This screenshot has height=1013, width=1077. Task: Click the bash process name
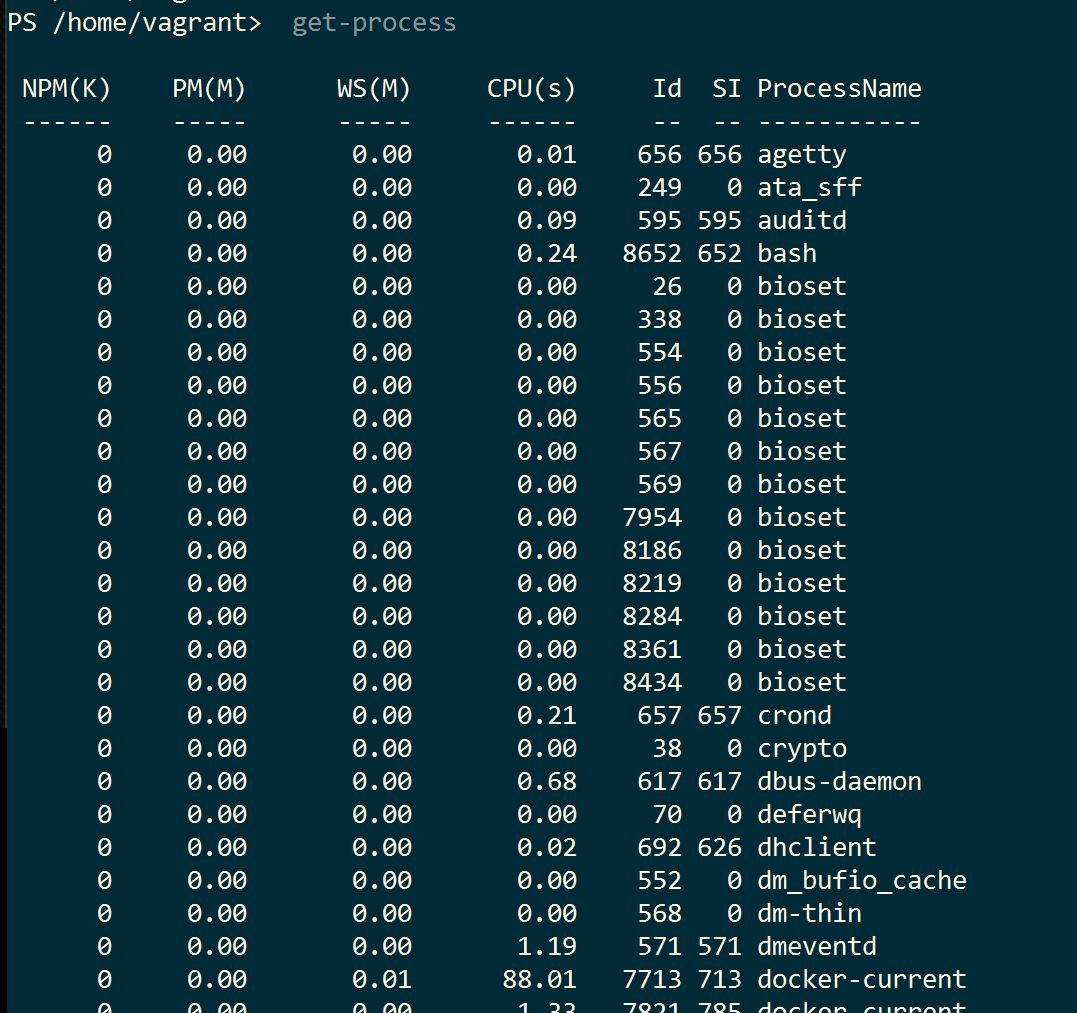787,254
